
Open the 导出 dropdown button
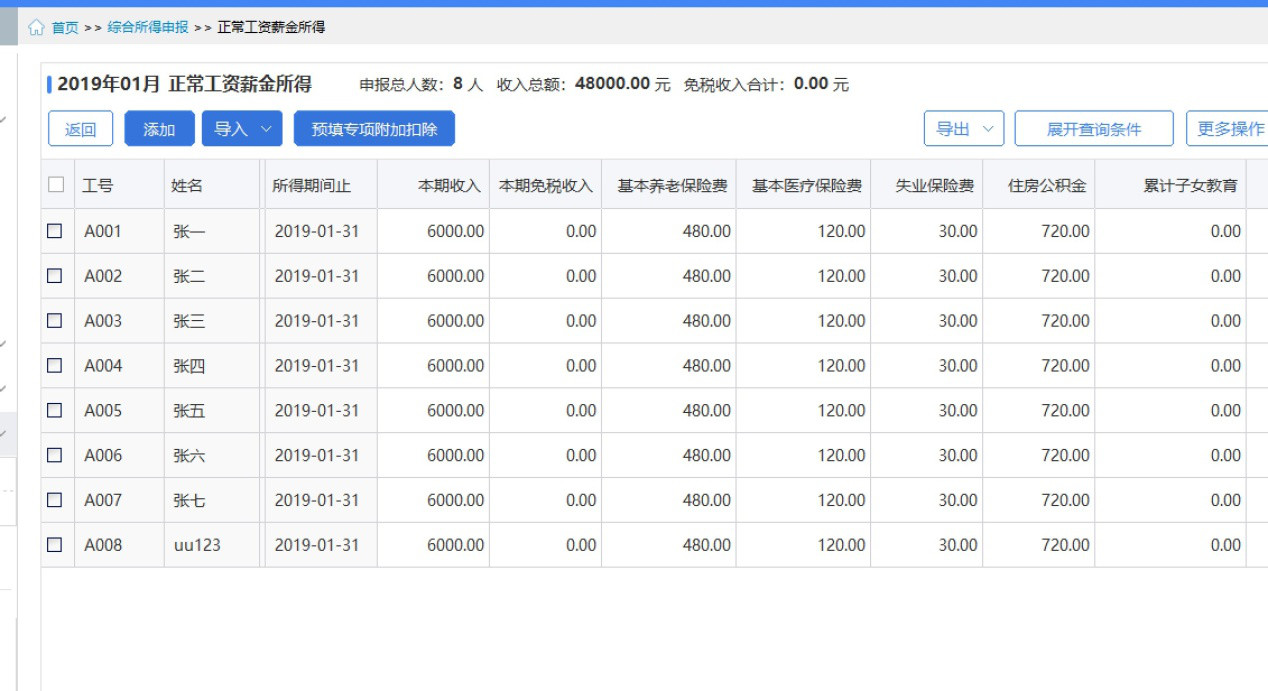click(964, 129)
